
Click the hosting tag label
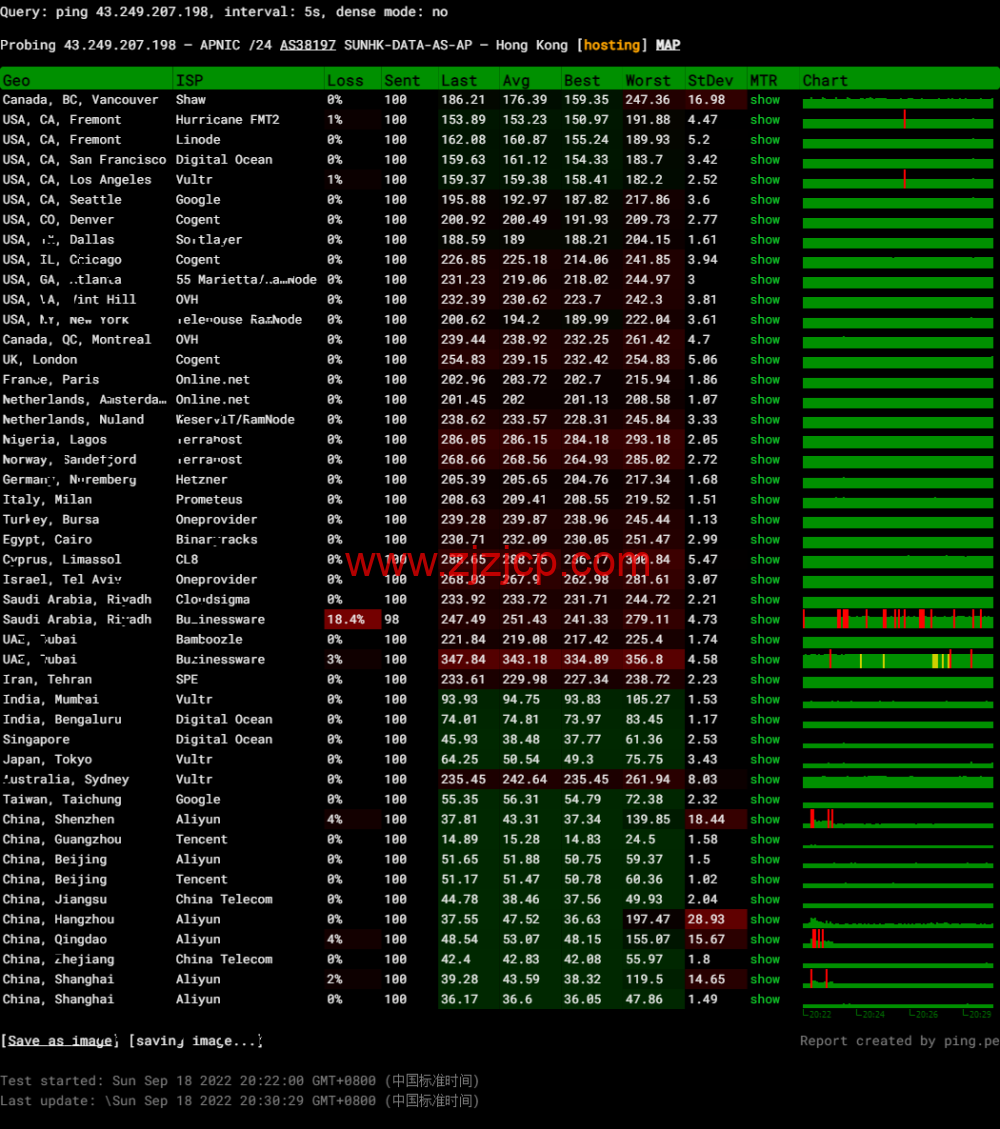612,45
